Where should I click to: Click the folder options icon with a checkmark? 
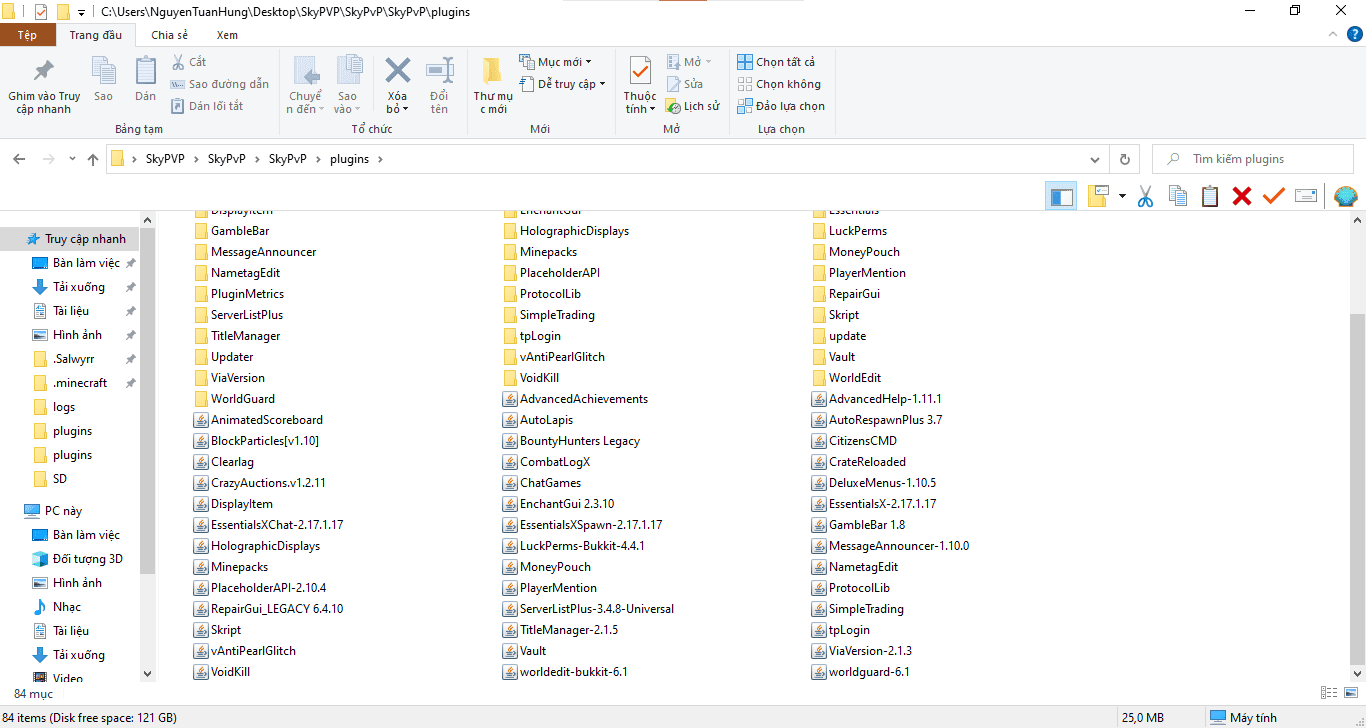tap(1098, 196)
